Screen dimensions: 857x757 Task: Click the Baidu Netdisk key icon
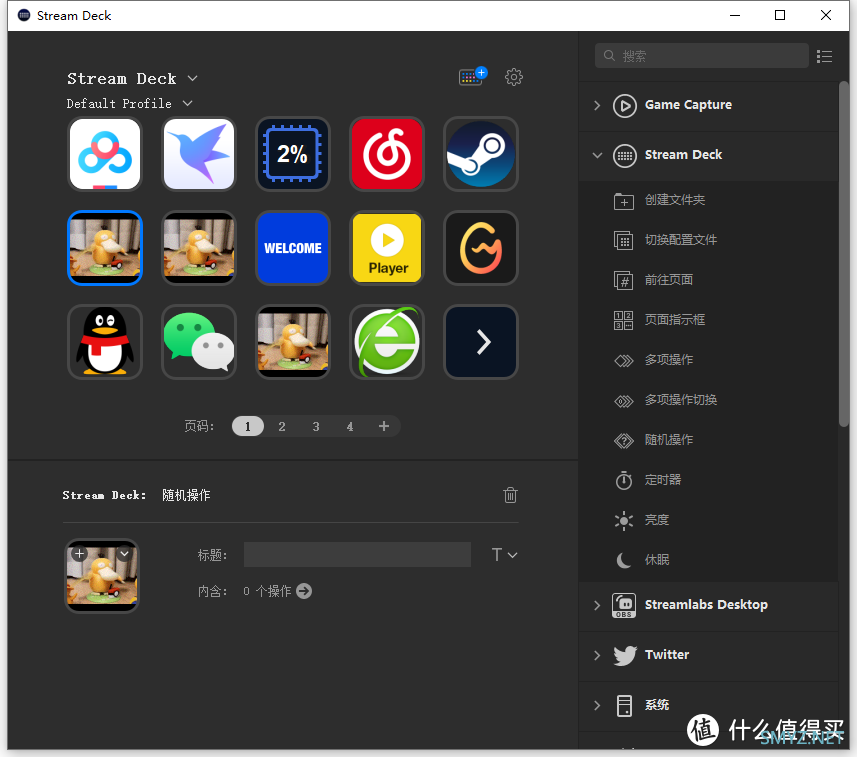click(105, 154)
